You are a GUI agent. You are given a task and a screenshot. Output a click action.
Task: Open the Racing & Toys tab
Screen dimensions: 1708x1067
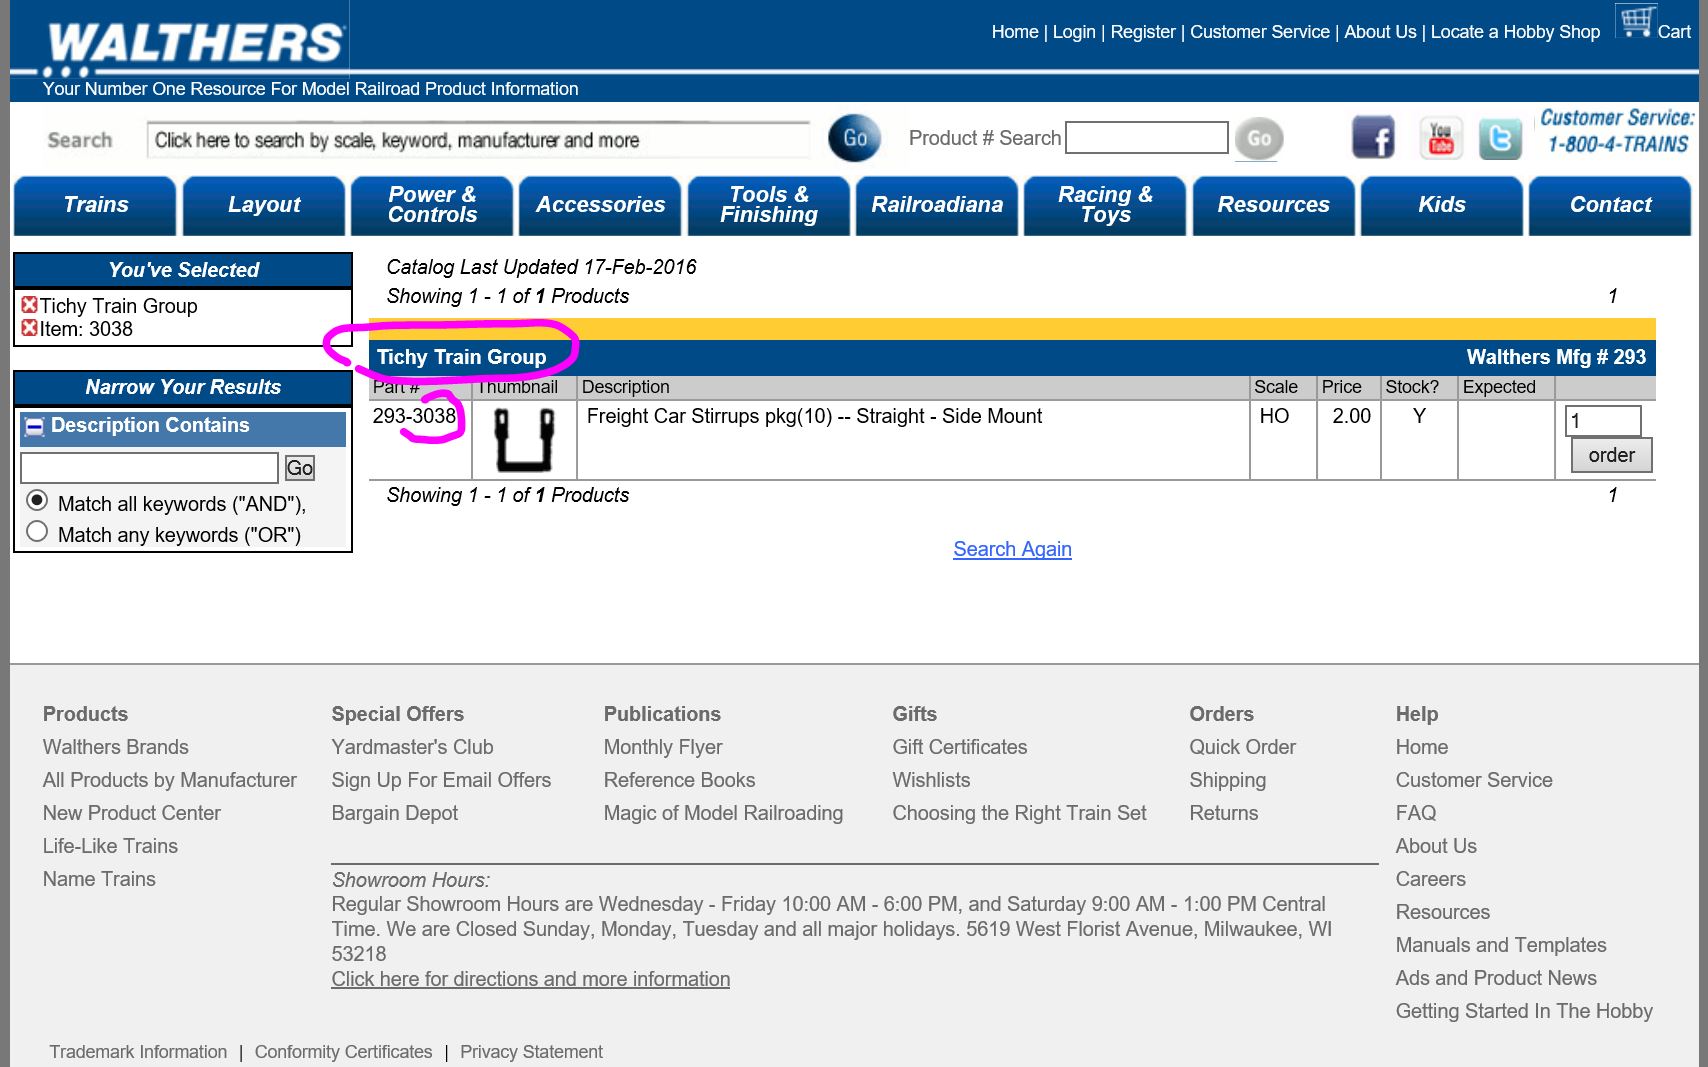point(1105,205)
